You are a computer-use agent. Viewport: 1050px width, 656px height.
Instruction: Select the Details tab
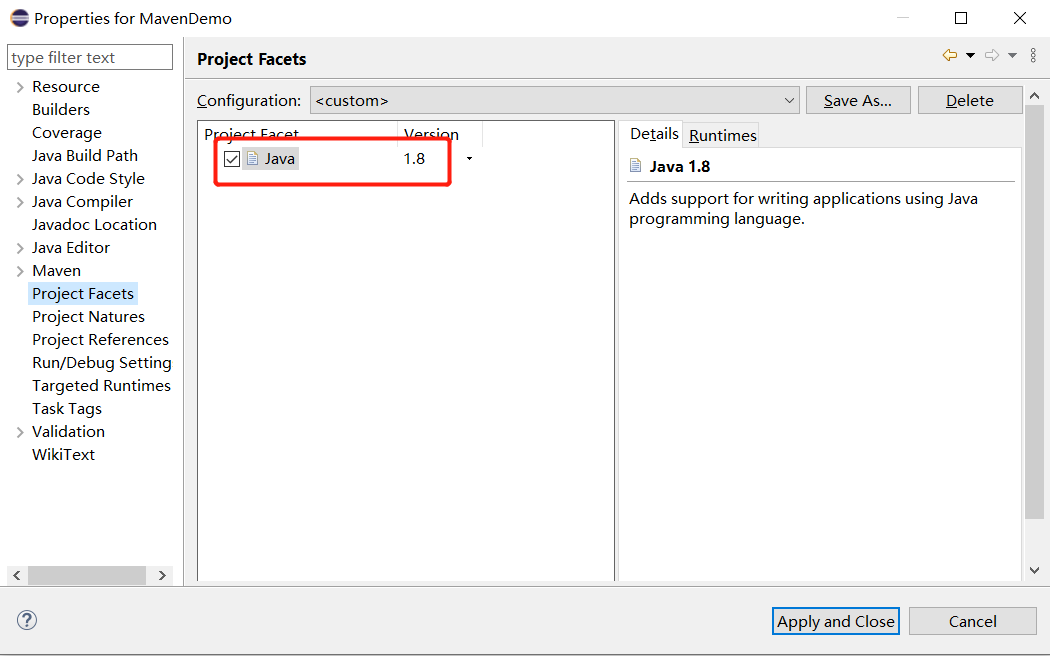tap(654, 134)
